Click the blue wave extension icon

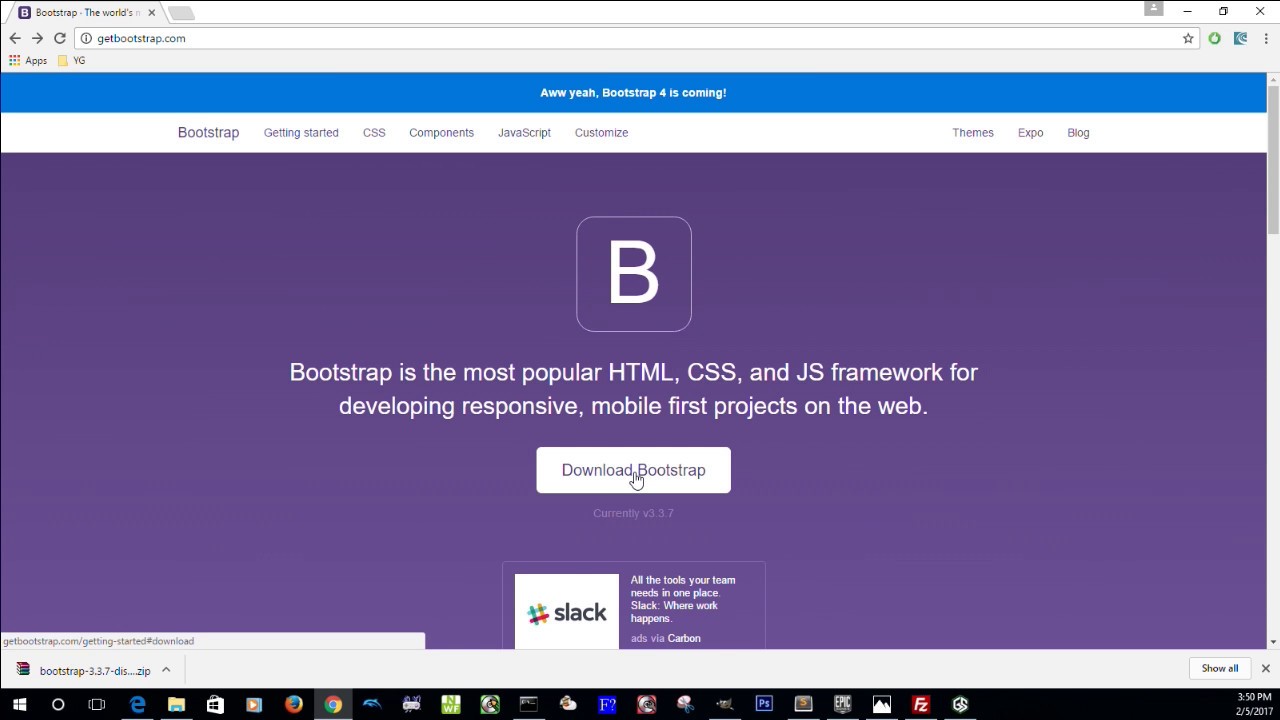tap(1240, 38)
